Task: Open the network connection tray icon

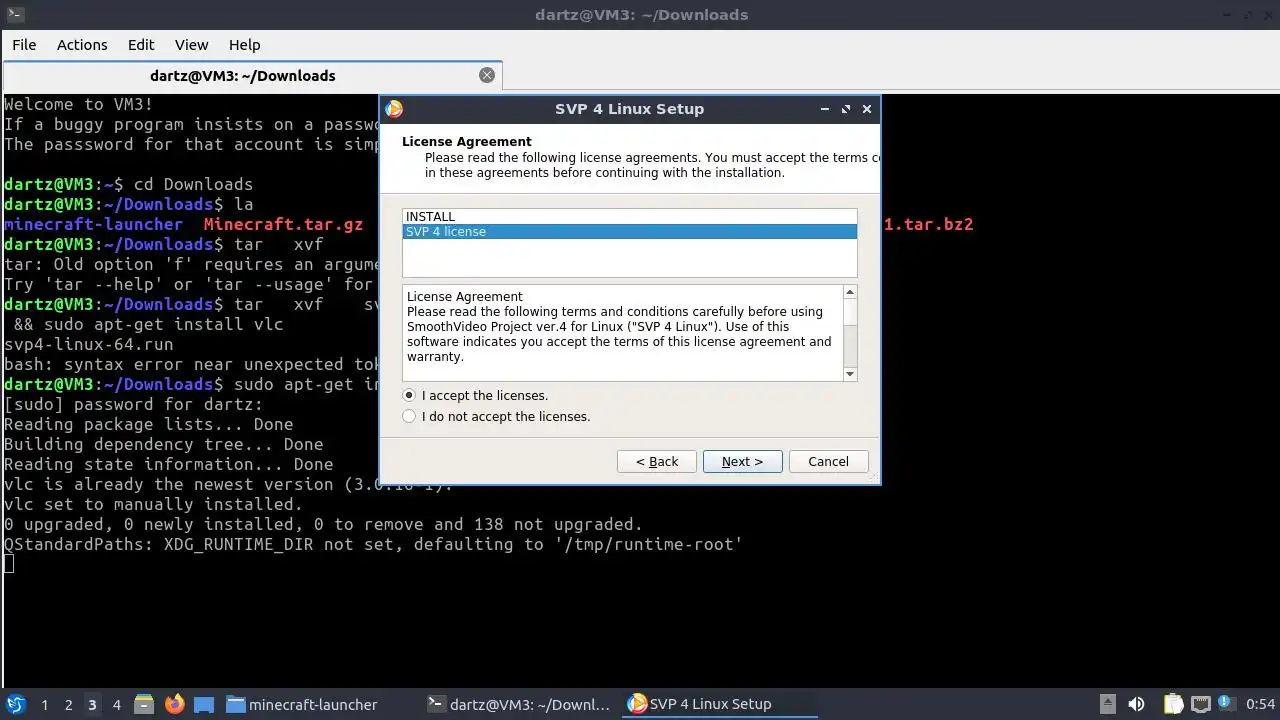Action: click(x=1201, y=704)
